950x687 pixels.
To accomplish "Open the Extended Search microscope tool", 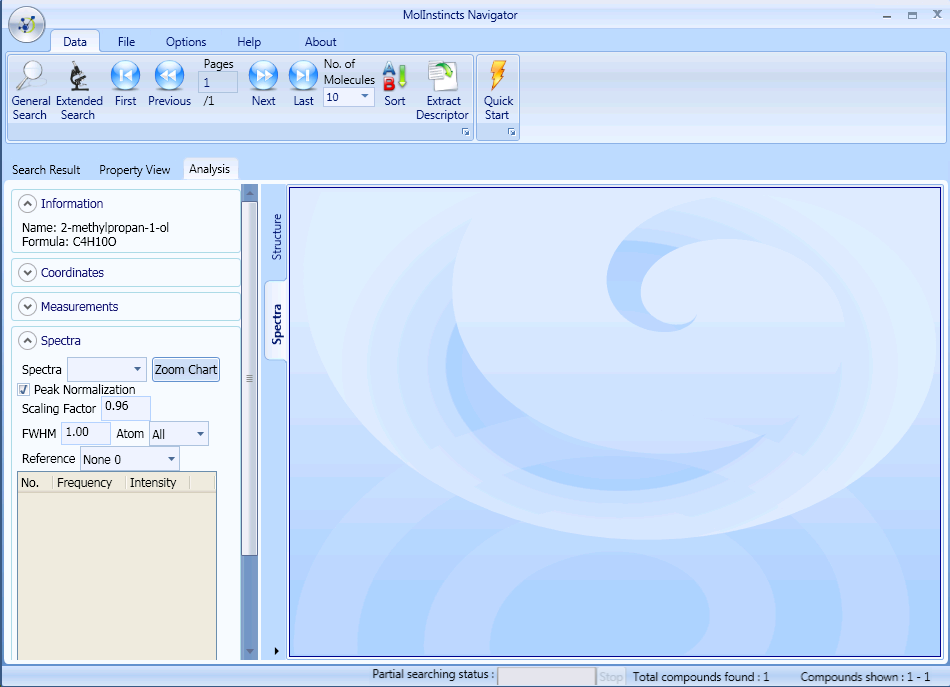I will [79, 90].
